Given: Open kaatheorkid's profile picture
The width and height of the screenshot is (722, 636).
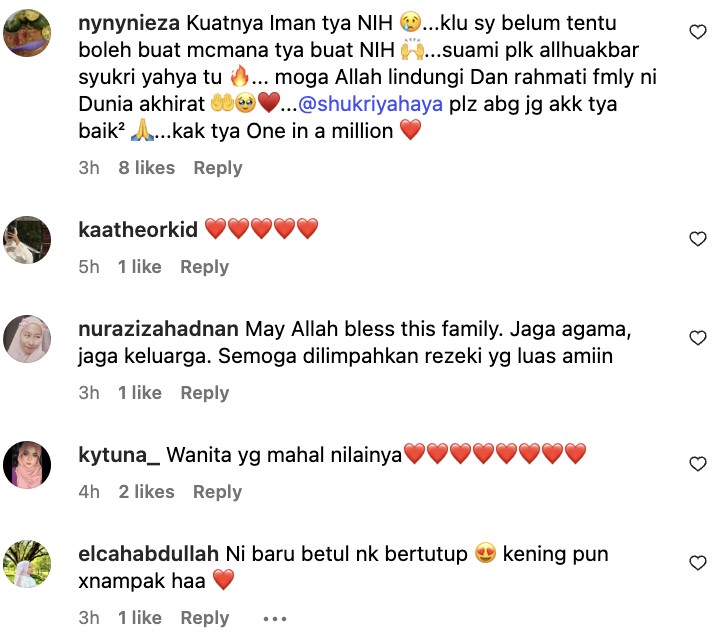Looking at the screenshot, I should pos(27,240).
